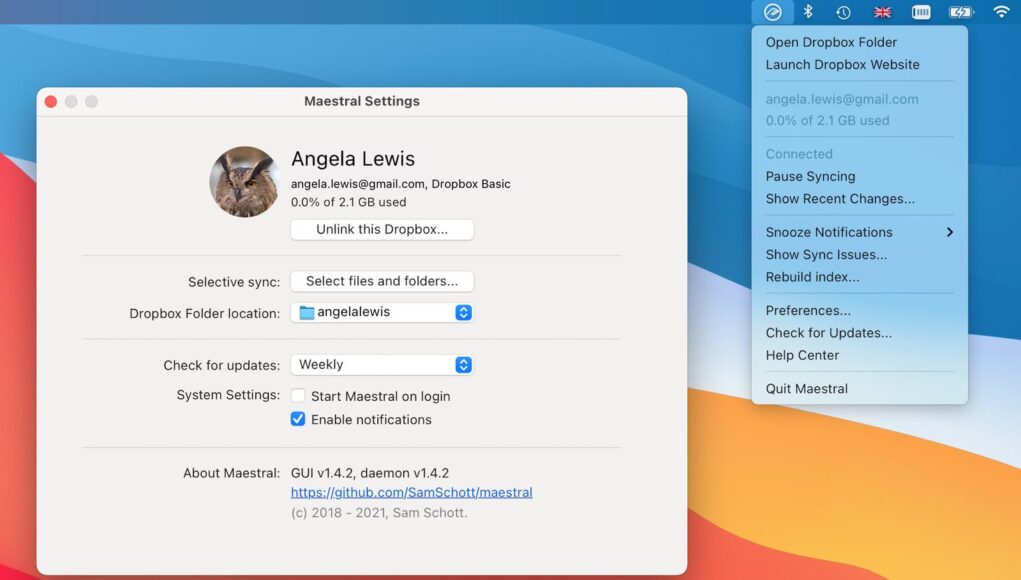Open the Wi-Fi menu bar icon
The height and width of the screenshot is (580, 1021).
pos(1001,12)
